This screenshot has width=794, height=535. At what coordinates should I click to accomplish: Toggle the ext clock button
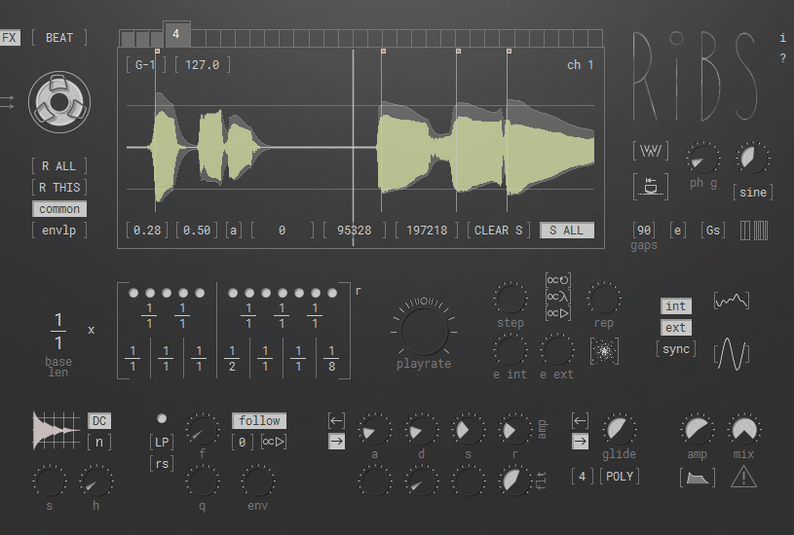[676, 327]
